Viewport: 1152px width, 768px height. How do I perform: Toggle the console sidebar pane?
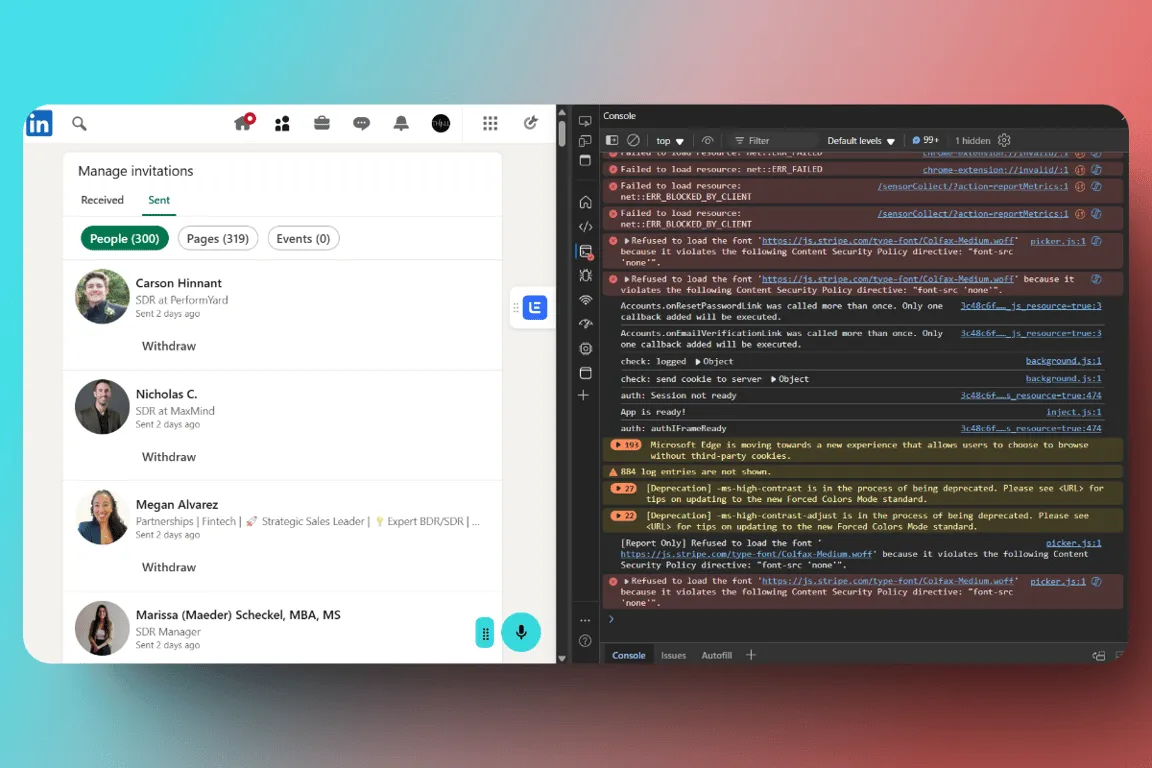(611, 140)
